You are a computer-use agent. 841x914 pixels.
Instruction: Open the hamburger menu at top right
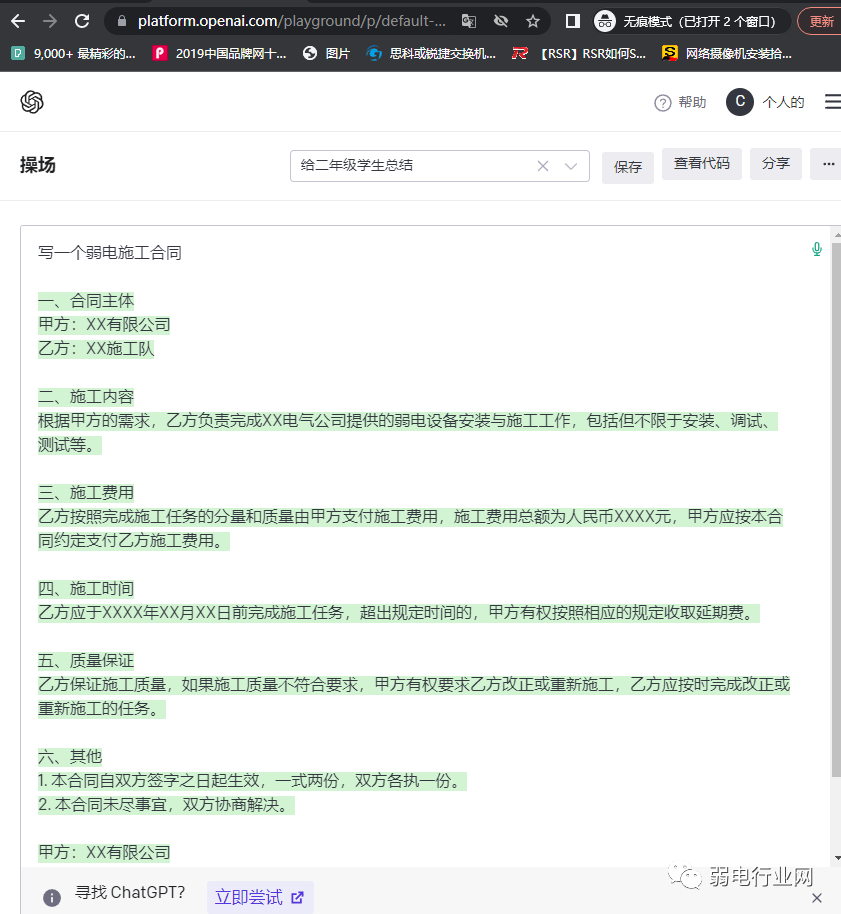[x=832, y=102]
